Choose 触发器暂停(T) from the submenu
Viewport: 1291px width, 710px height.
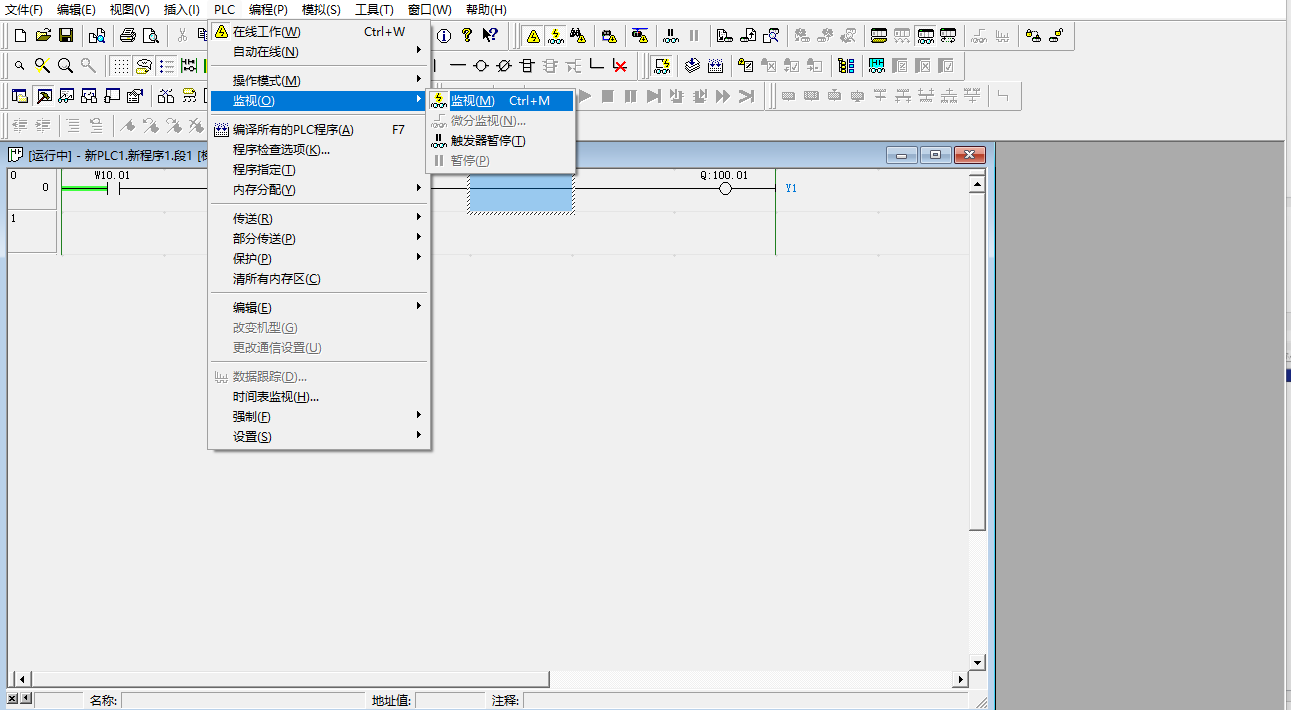pos(501,141)
